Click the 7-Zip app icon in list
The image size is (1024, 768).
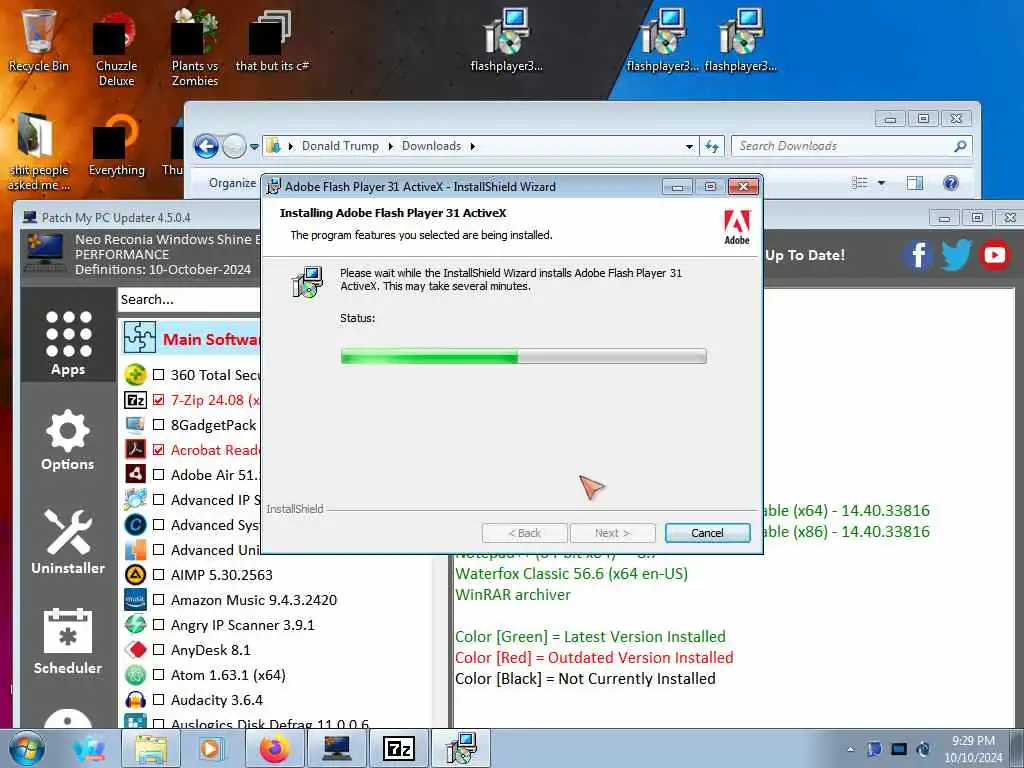(135, 400)
